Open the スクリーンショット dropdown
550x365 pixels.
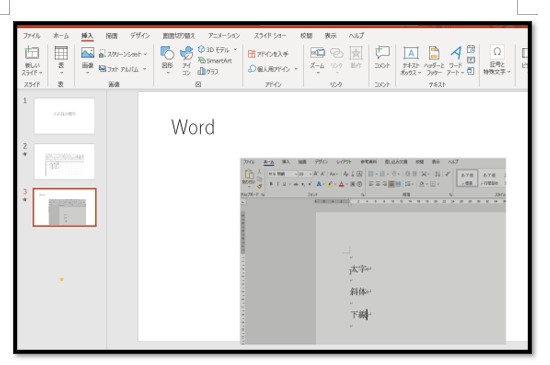[123, 54]
